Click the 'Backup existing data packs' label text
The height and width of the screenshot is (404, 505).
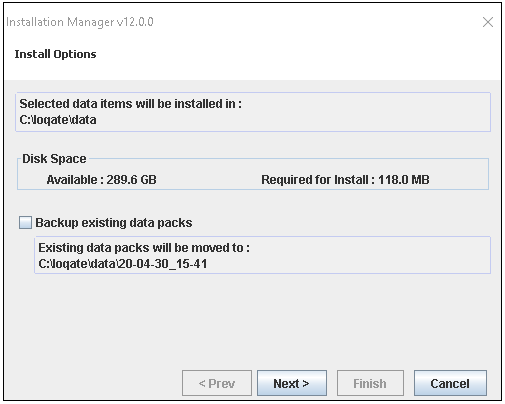(114, 223)
